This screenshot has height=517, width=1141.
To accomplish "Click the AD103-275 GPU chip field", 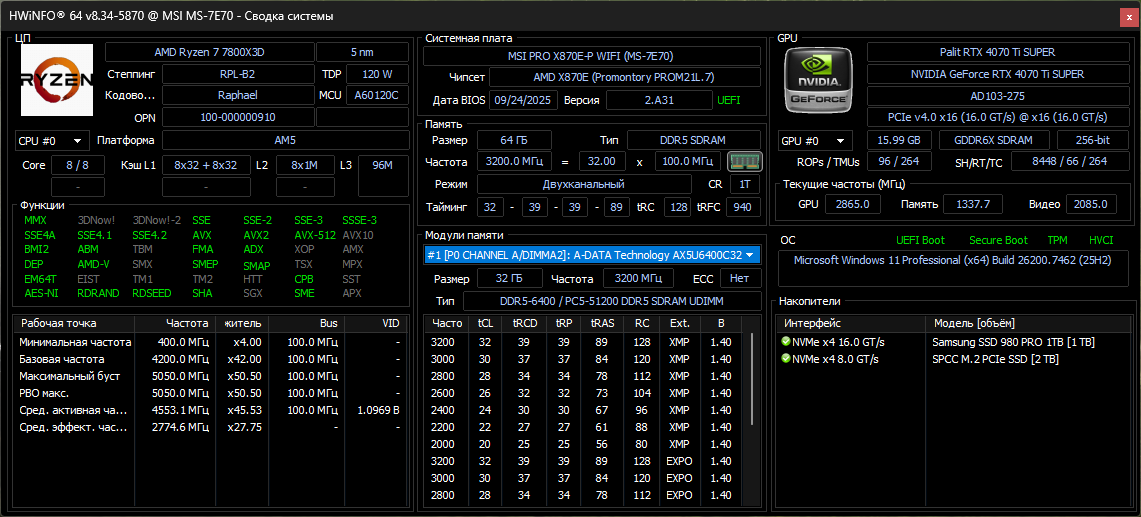I will [997, 95].
